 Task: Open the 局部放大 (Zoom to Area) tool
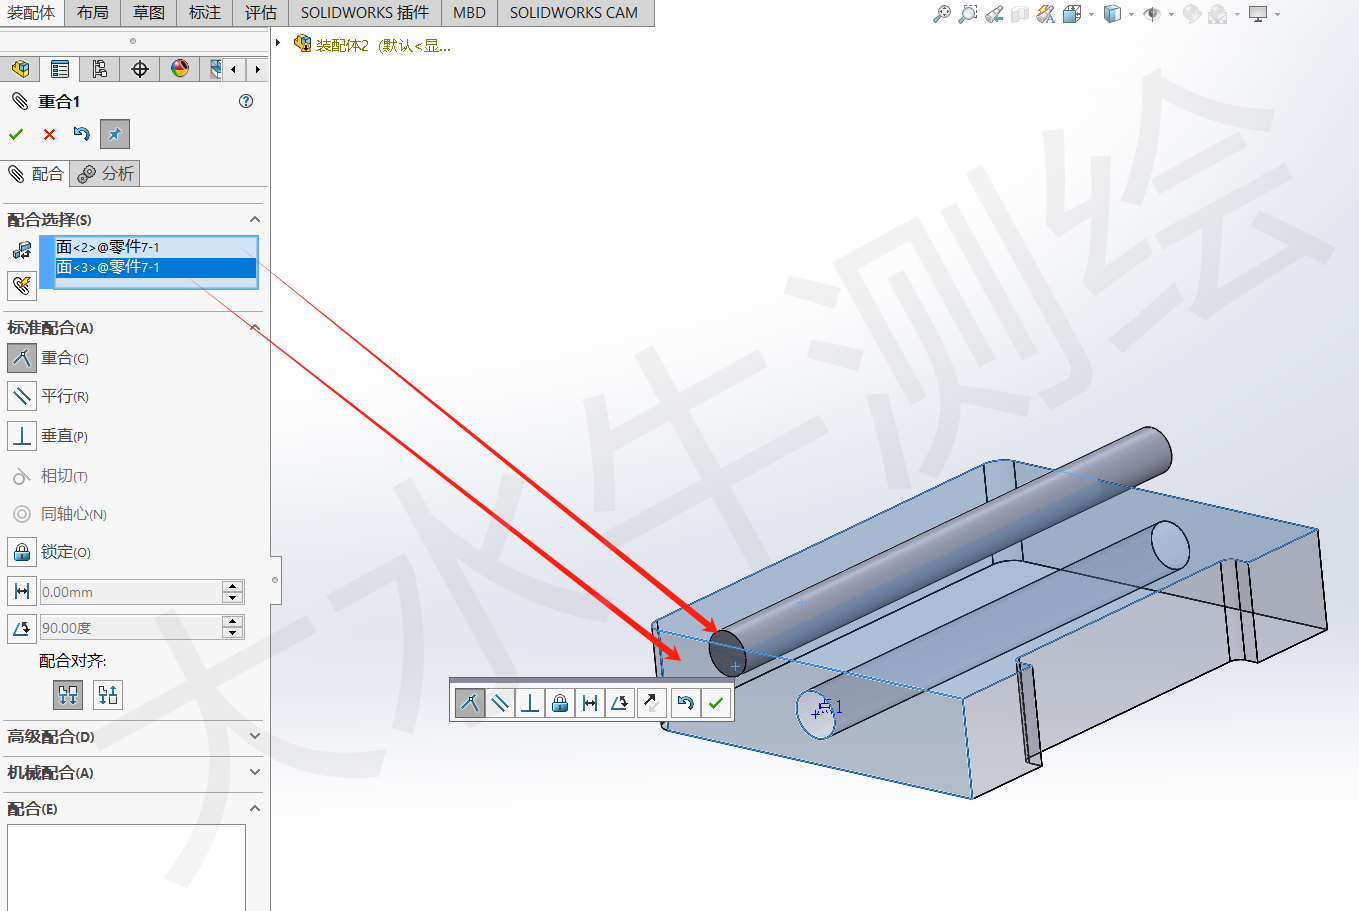pyautogui.click(x=966, y=15)
